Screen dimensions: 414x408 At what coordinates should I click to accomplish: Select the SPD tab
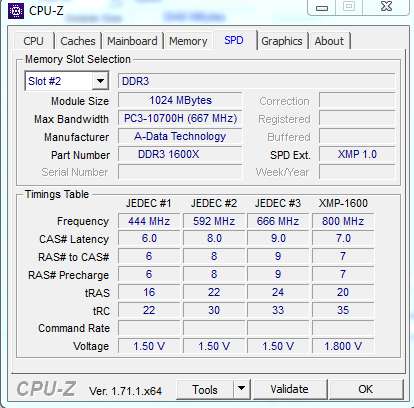click(234, 40)
